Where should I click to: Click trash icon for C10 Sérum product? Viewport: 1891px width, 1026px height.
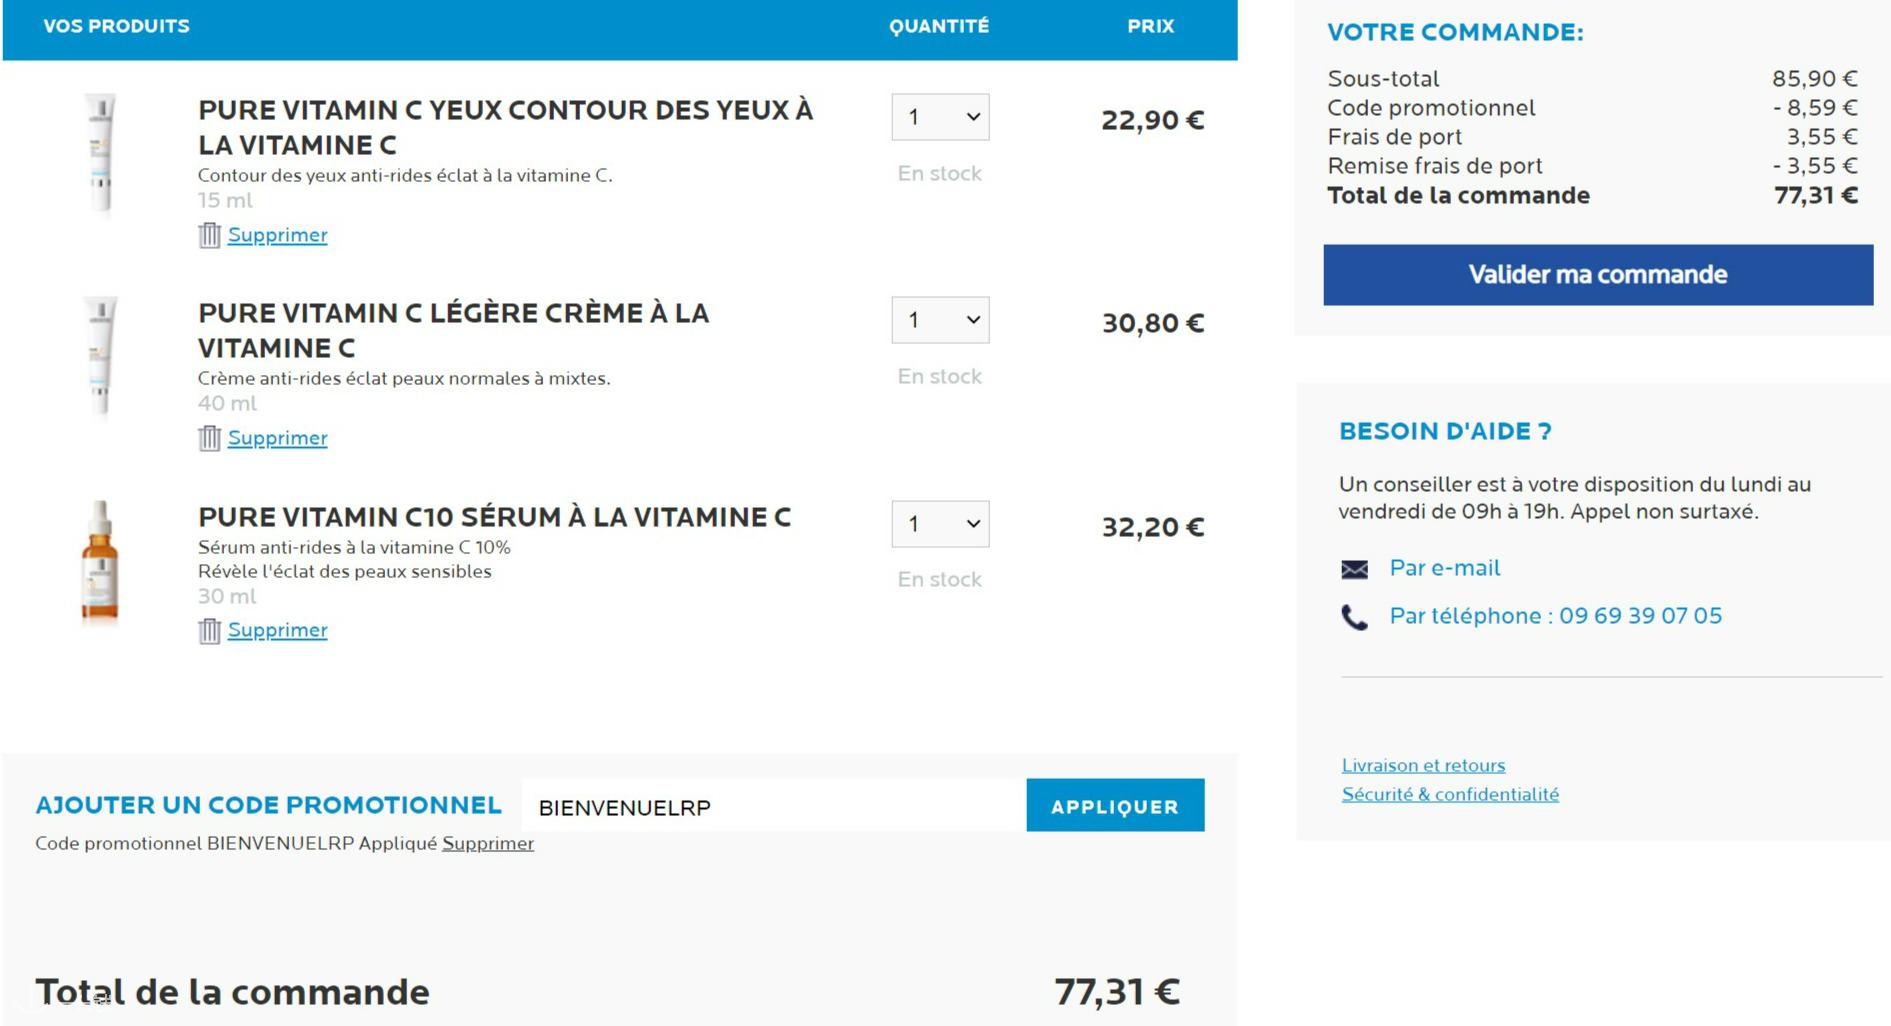(209, 631)
